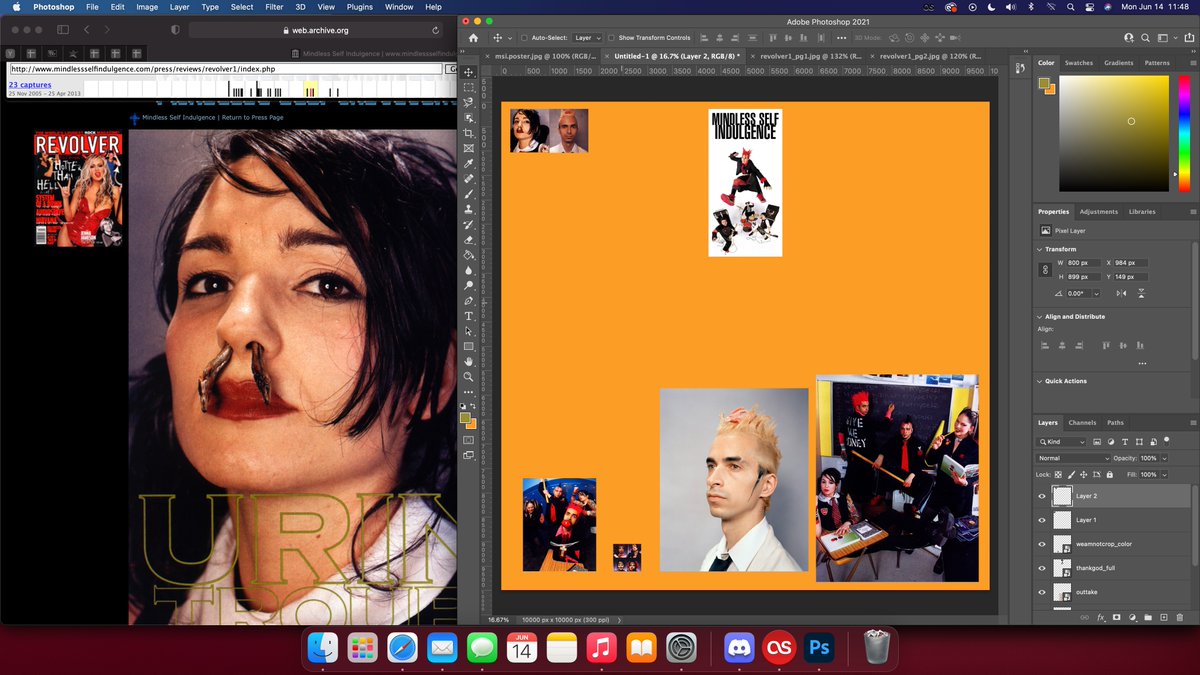1200x675 pixels.
Task: Select the Brush tool
Action: tap(469, 194)
